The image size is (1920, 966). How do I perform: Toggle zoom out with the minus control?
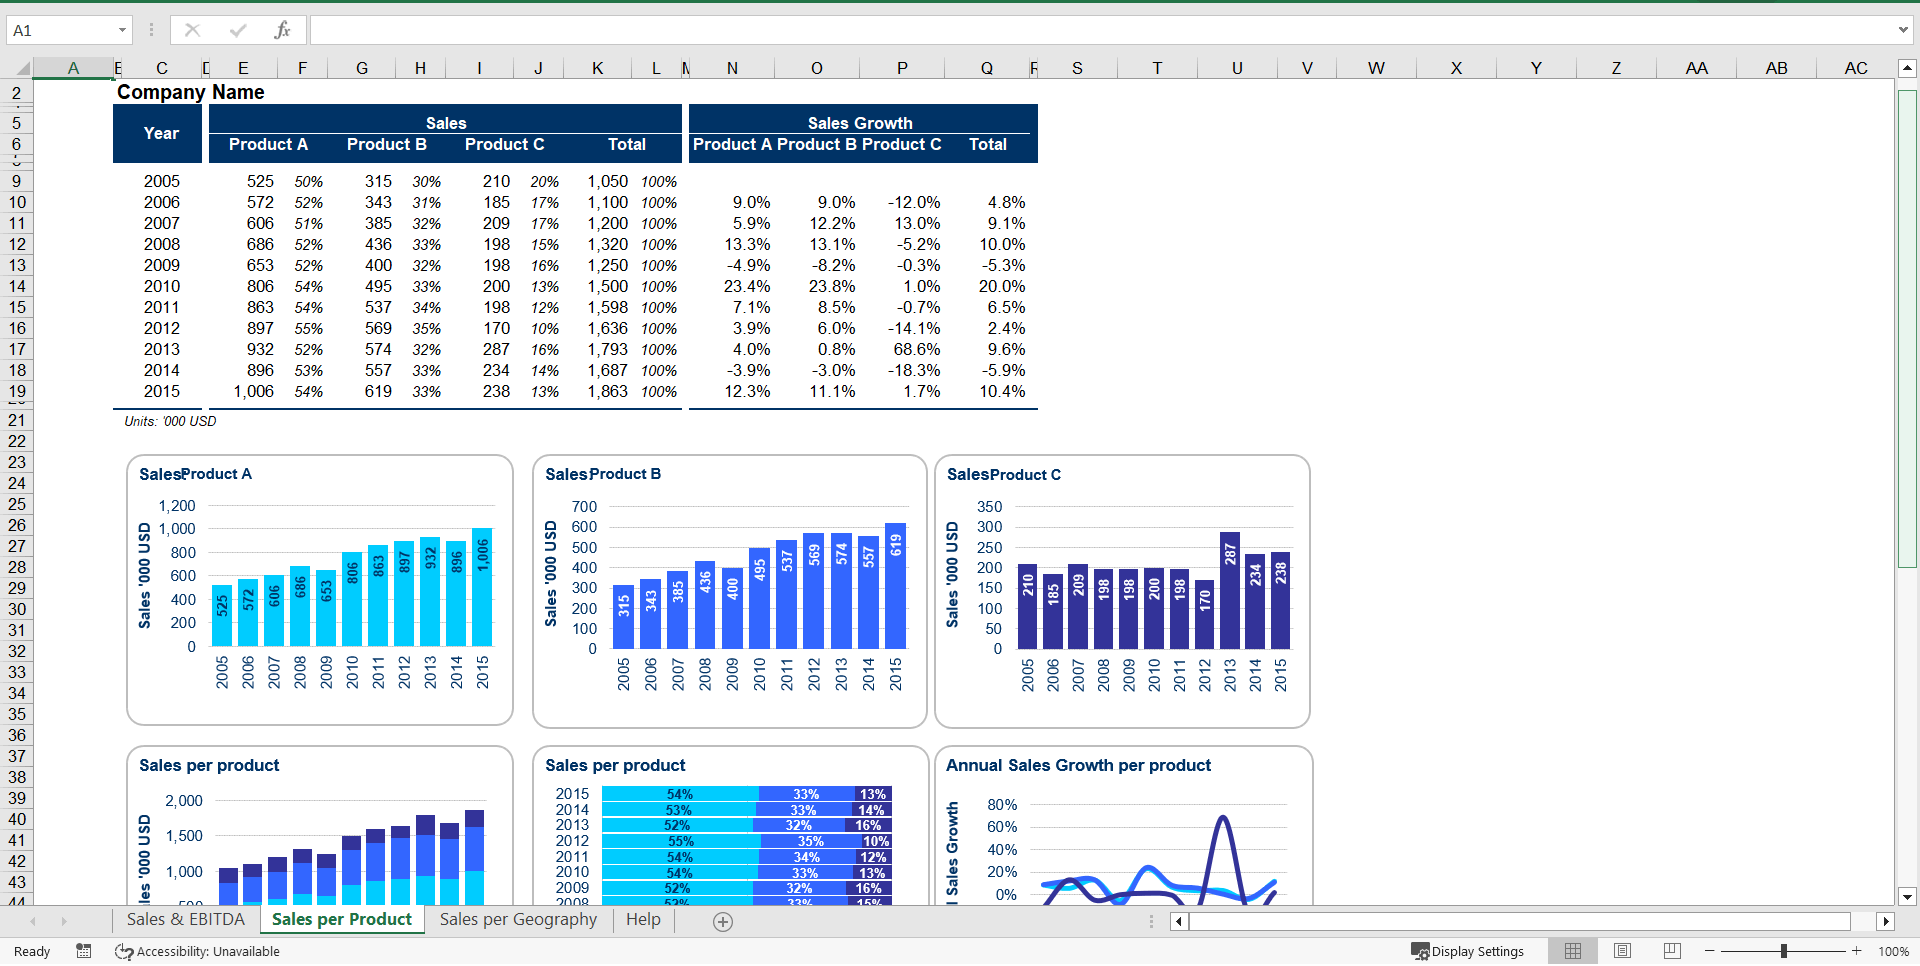[x=1710, y=951]
